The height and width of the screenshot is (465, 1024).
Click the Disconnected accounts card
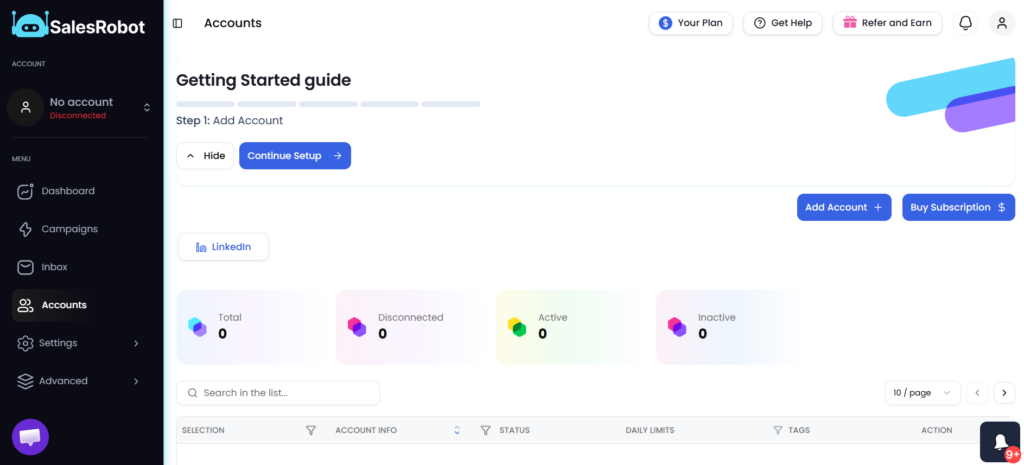pyautogui.click(x=411, y=327)
